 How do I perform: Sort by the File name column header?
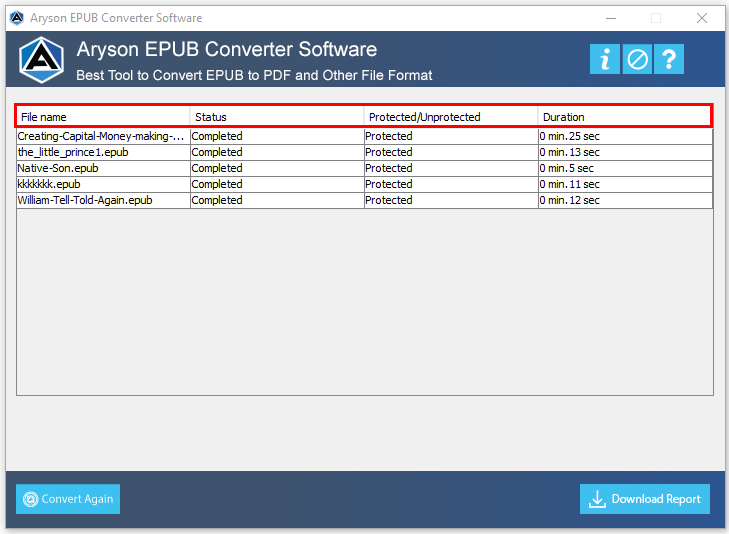point(103,117)
